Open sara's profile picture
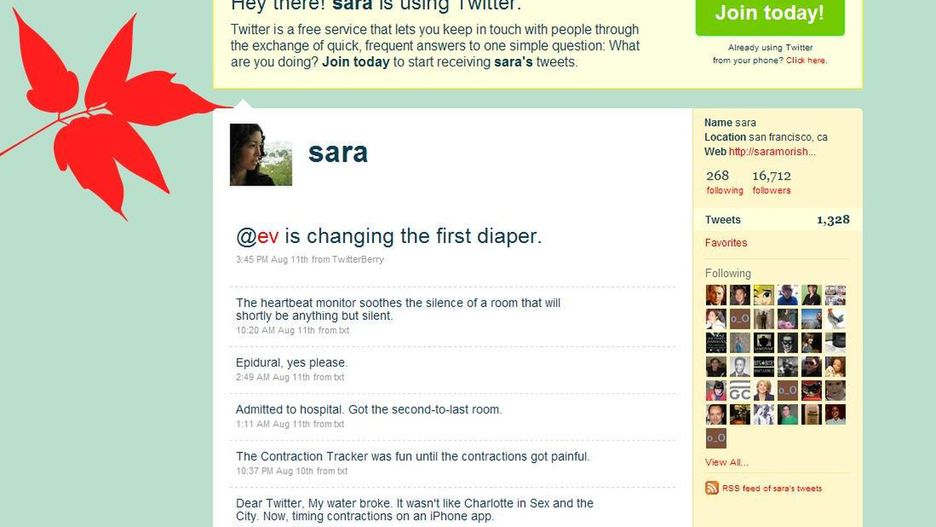The height and width of the screenshot is (527, 936). (x=261, y=155)
